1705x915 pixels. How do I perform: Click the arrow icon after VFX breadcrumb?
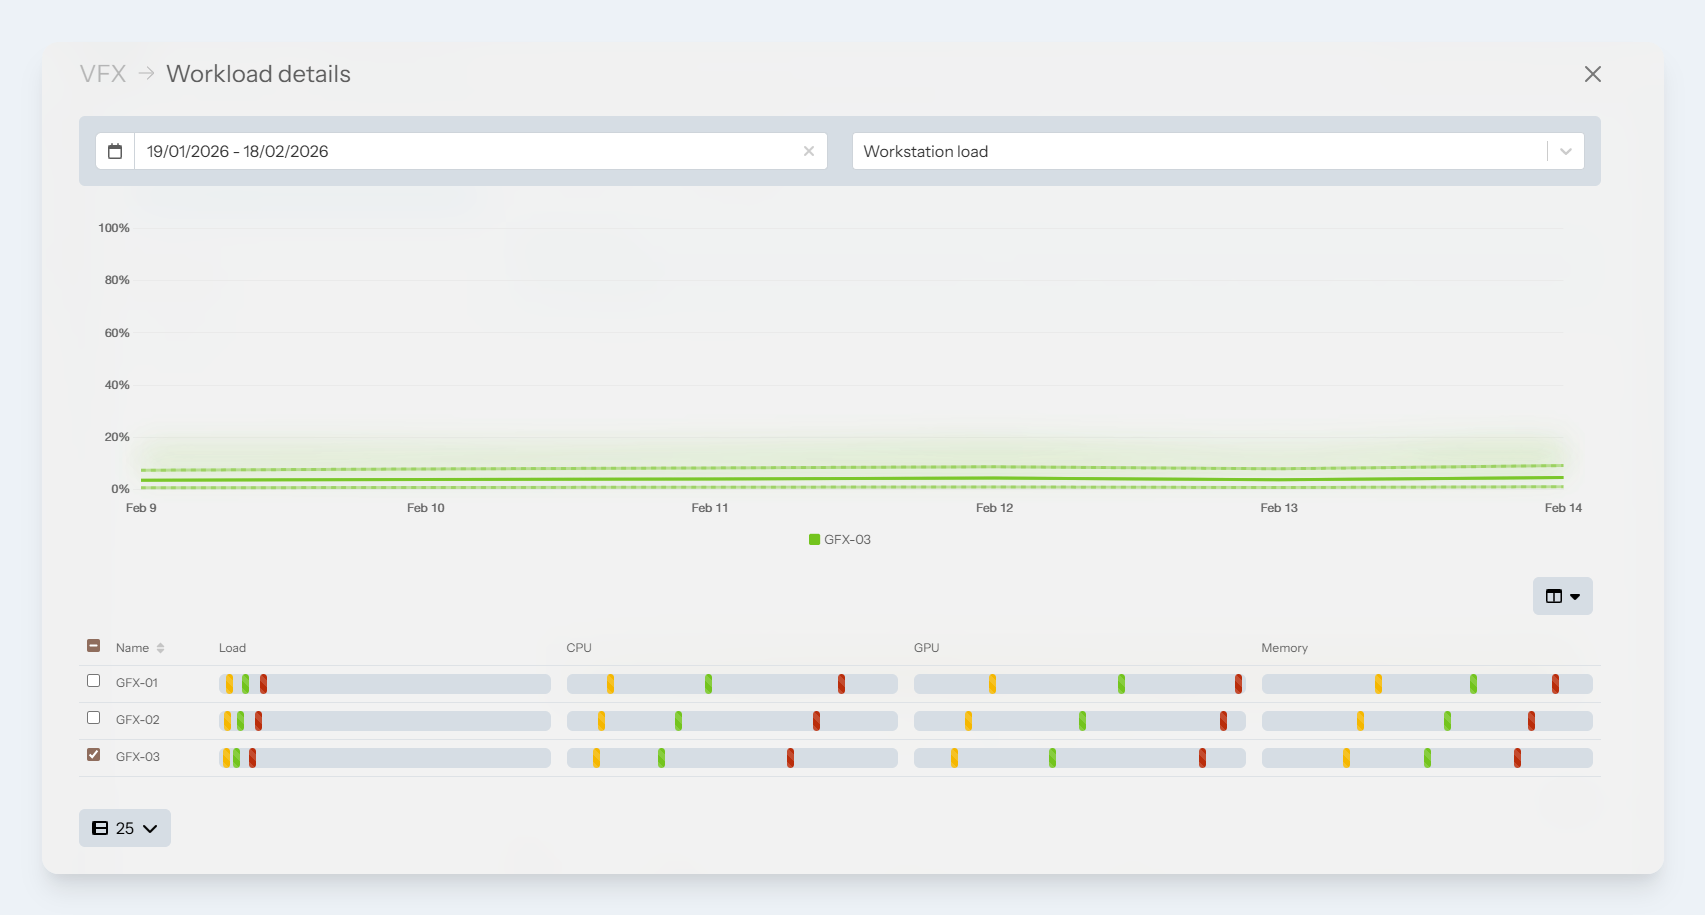[146, 73]
